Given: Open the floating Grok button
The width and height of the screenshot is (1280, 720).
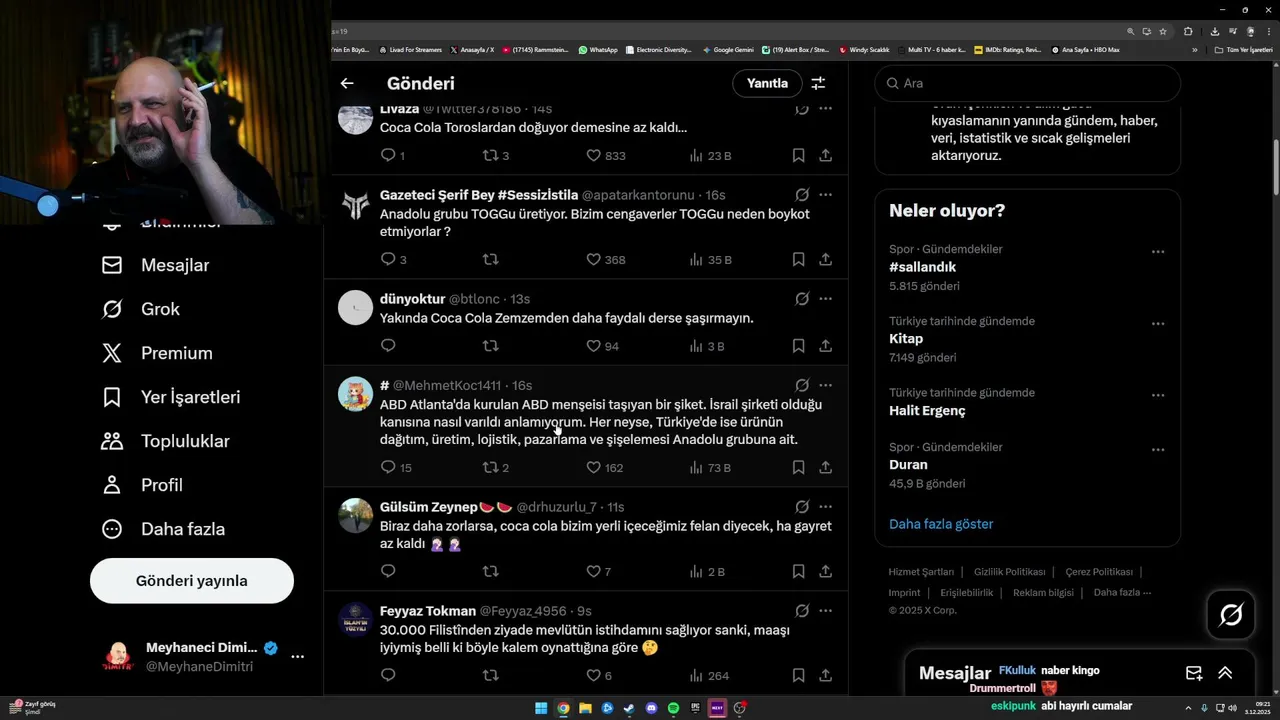Looking at the screenshot, I should click(x=1231, y=615).
